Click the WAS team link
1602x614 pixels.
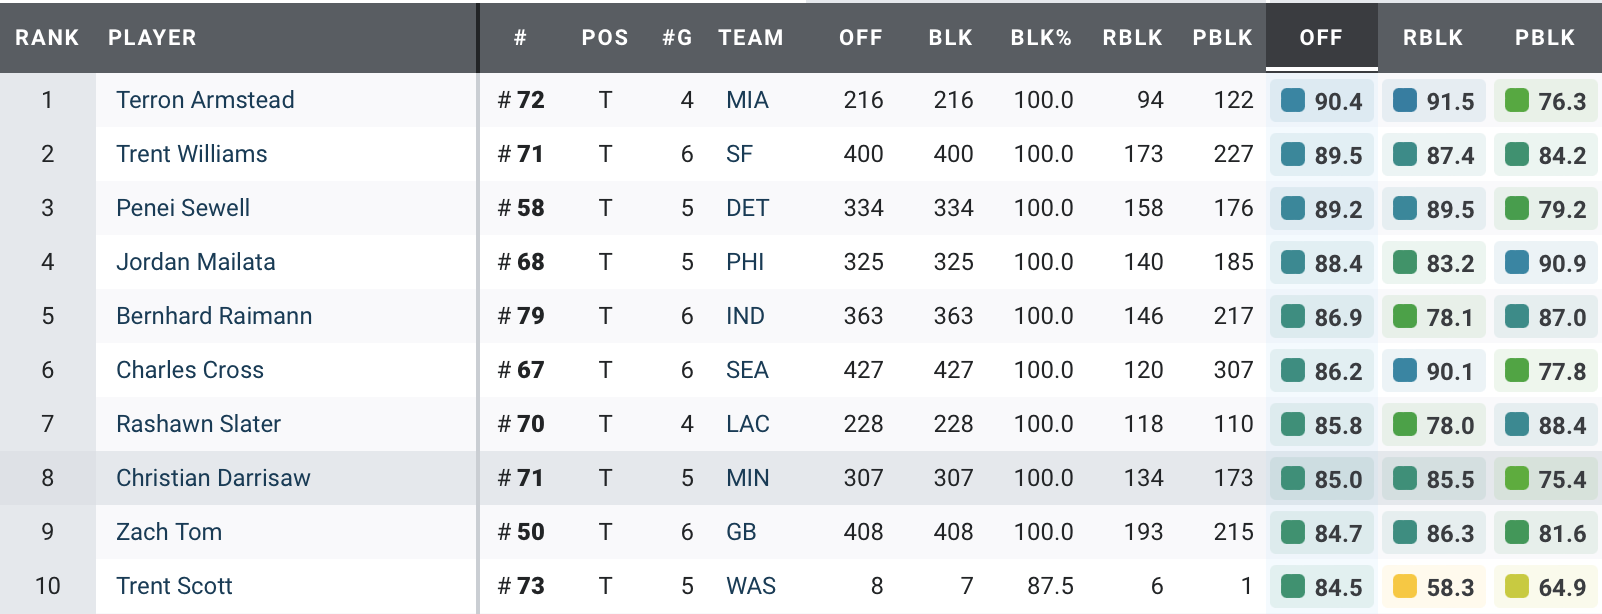click(751, 586)
